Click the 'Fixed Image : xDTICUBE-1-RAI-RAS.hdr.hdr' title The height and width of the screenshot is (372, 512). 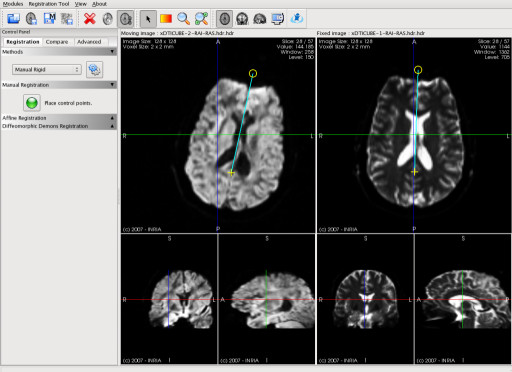click(x=371, y=33)
